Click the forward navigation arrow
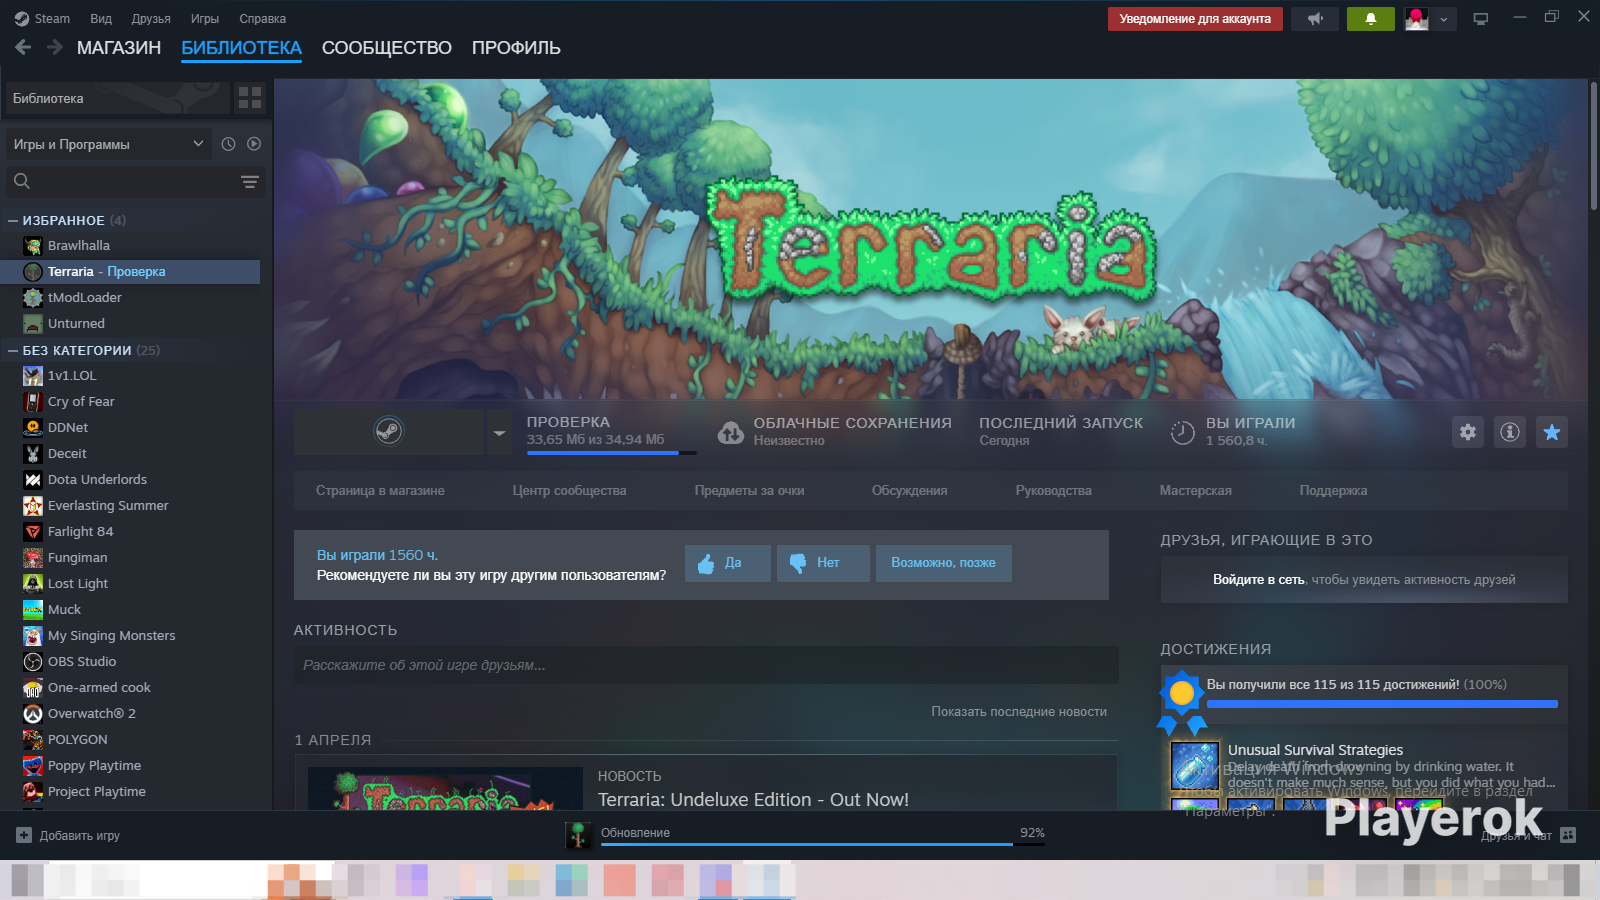The image size is (1600, 900). click(55, 47)
